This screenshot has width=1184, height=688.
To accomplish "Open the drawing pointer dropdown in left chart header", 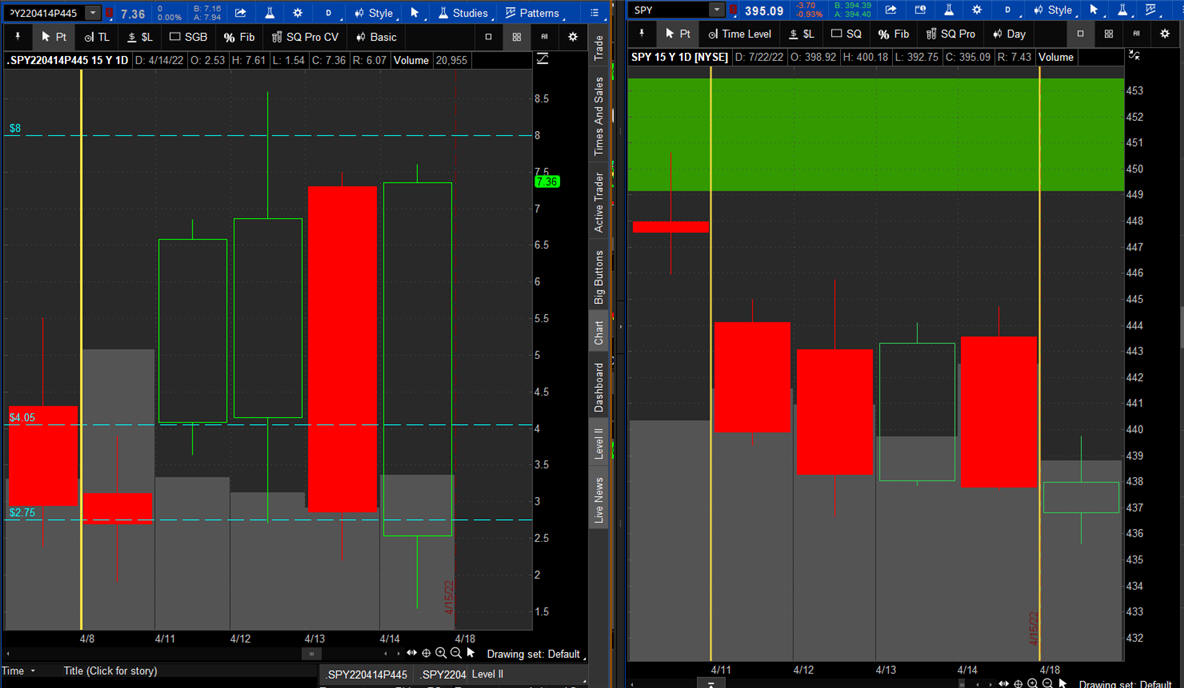I will point(416,13).
